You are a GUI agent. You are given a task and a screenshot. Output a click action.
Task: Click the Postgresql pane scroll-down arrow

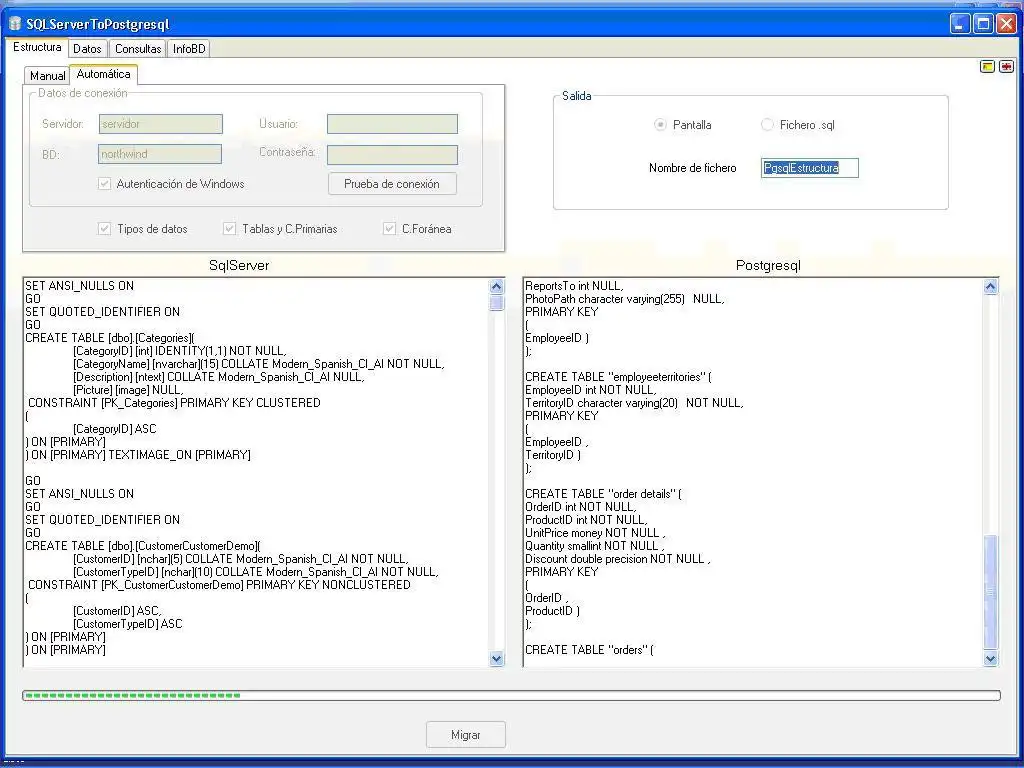pyautogui.click(x=990, y=659)
